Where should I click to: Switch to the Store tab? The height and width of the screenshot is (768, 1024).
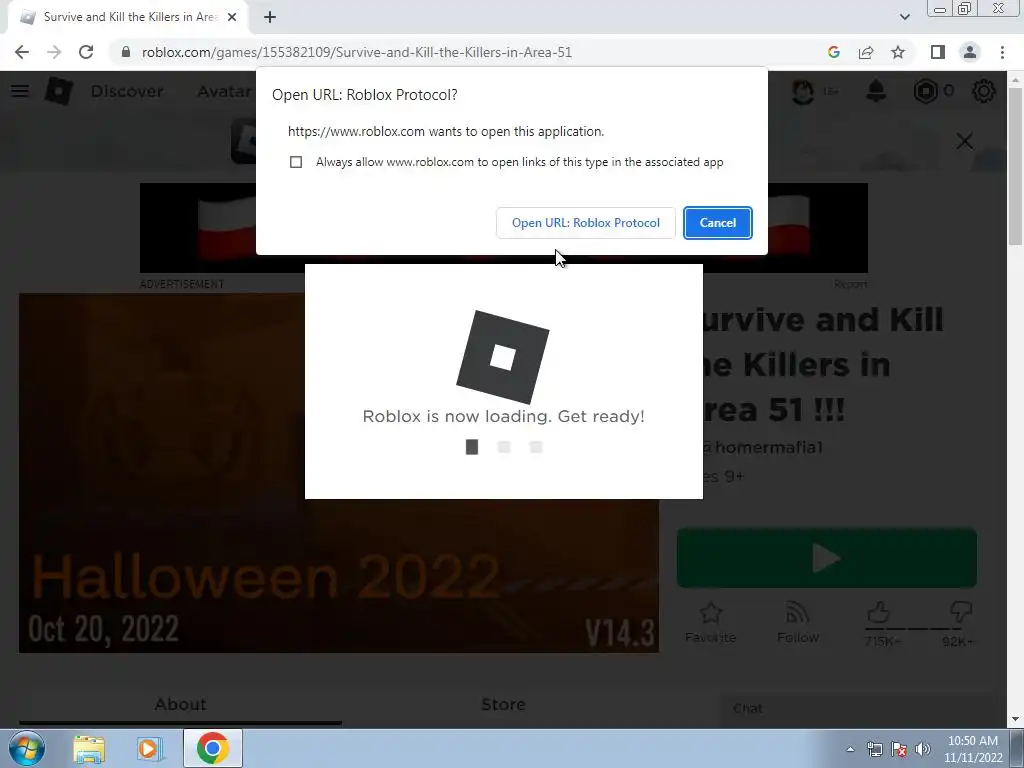click(x=503, y=705)
